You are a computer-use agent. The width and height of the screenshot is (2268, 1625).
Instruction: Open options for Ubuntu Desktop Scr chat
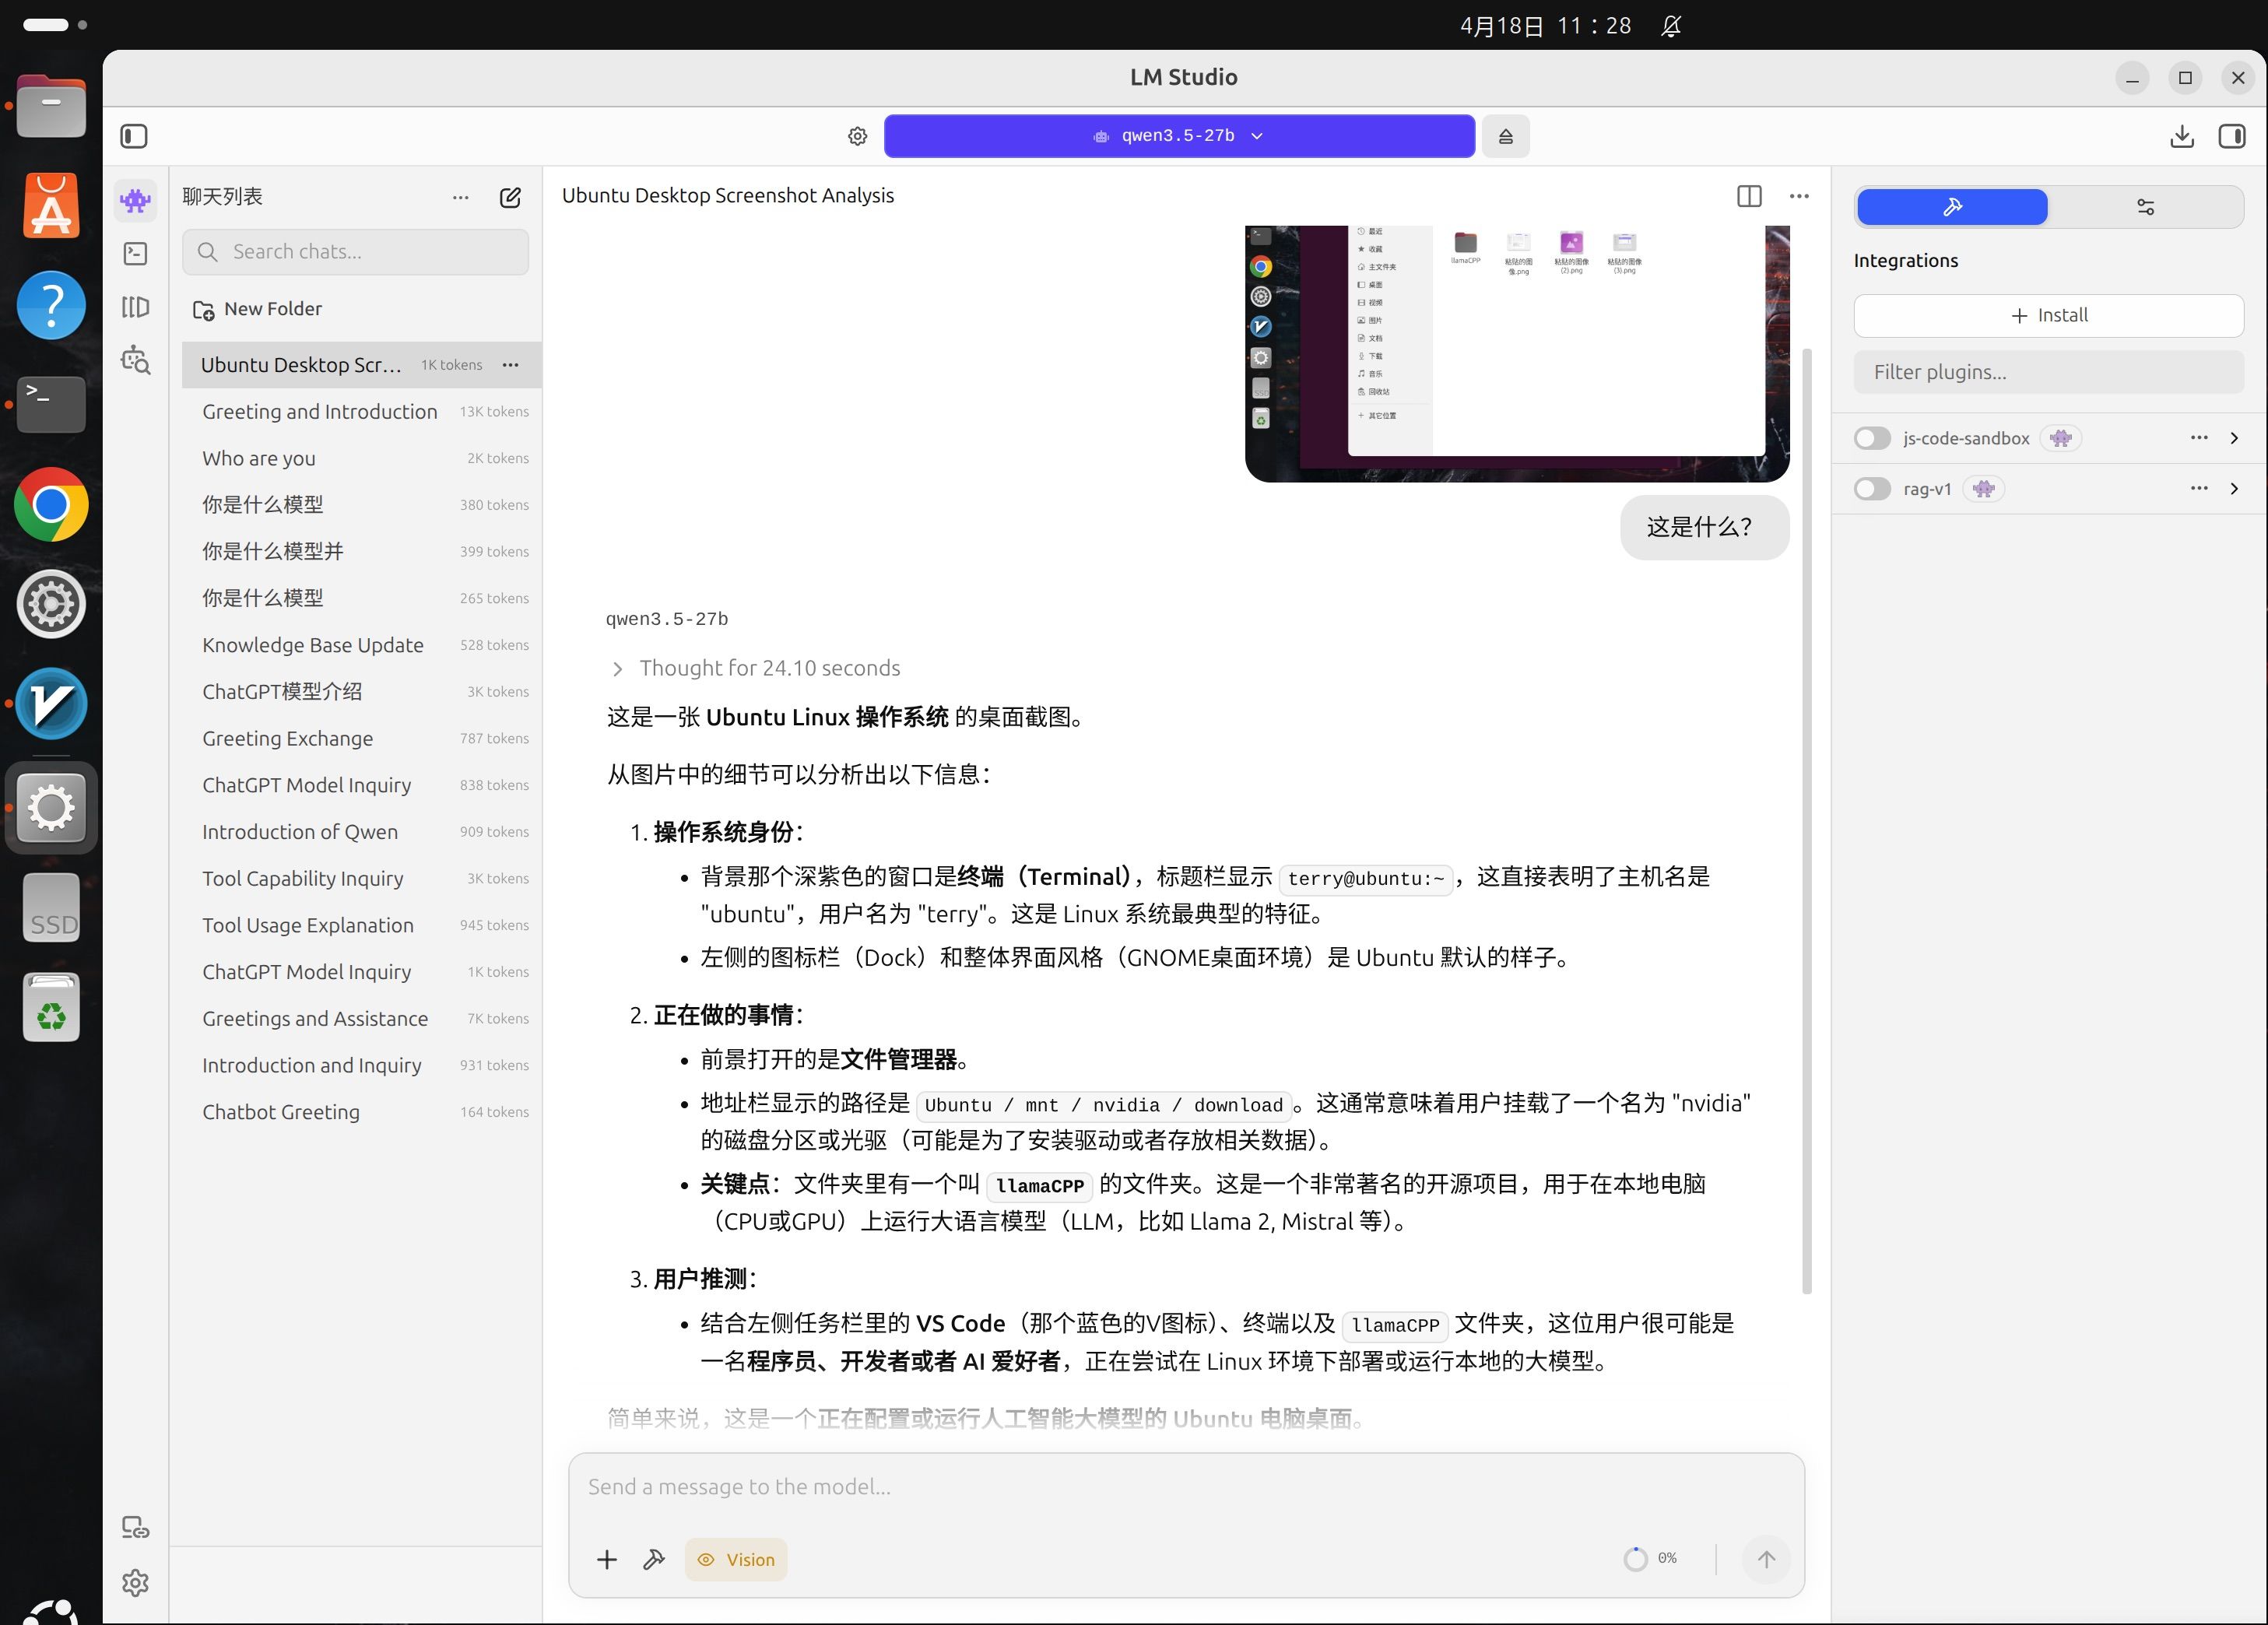[510, 365]
